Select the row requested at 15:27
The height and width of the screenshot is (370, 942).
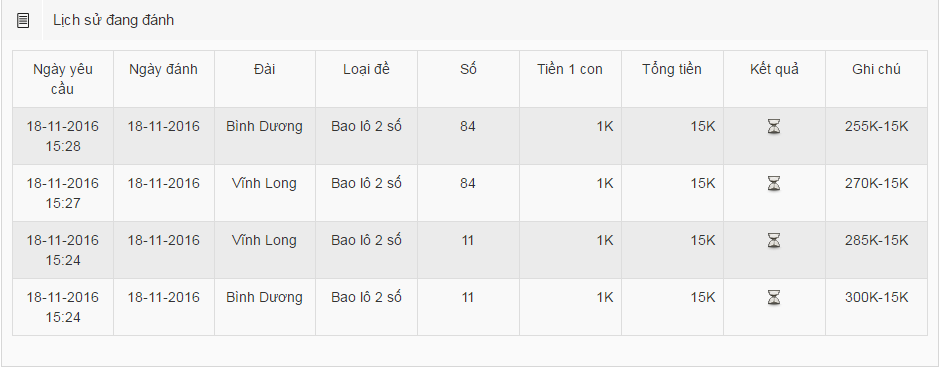pyautogui.click(x=470, y=193)
